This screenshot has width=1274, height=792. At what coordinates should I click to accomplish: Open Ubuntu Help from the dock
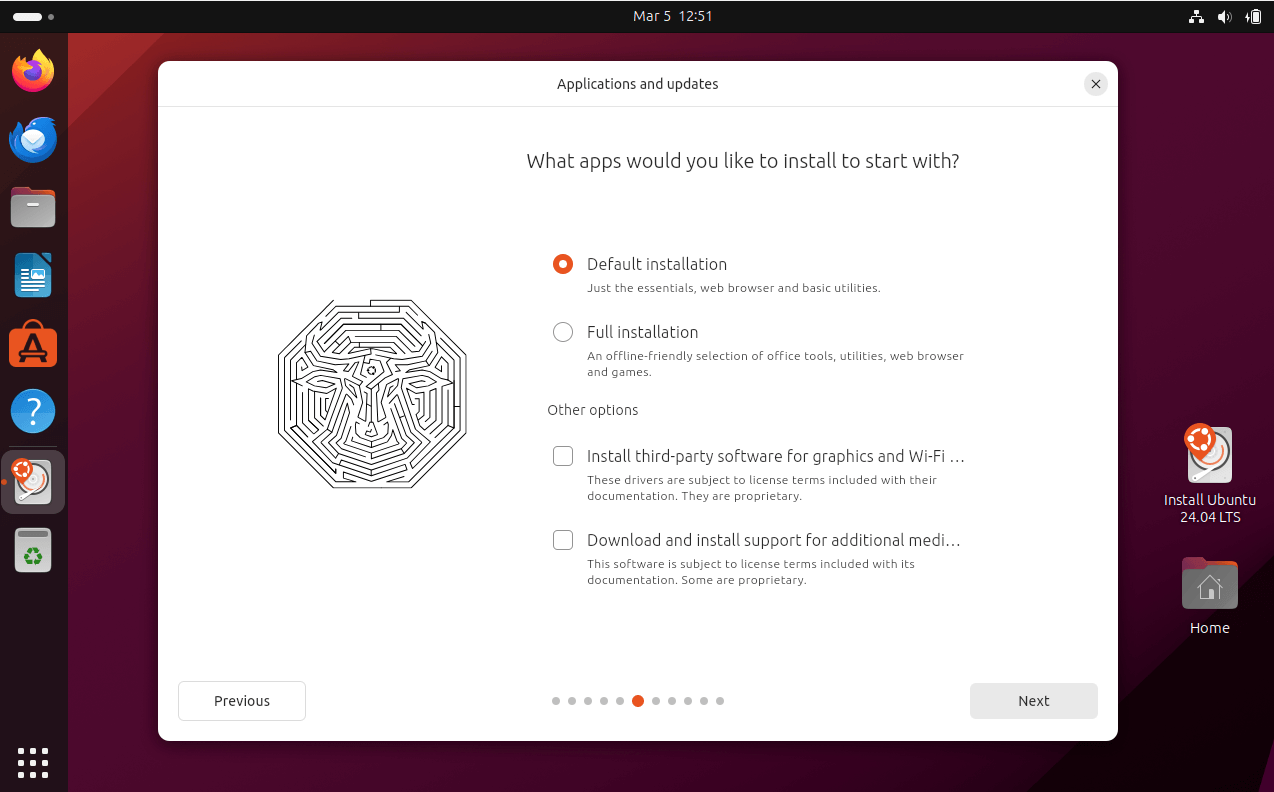pyautogui.click(x=33, y=410)
